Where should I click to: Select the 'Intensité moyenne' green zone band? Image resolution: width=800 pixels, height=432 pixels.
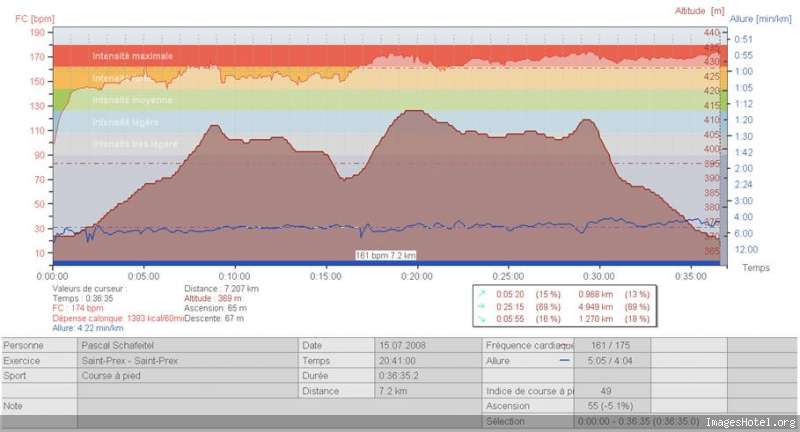[x=386, y=100]
